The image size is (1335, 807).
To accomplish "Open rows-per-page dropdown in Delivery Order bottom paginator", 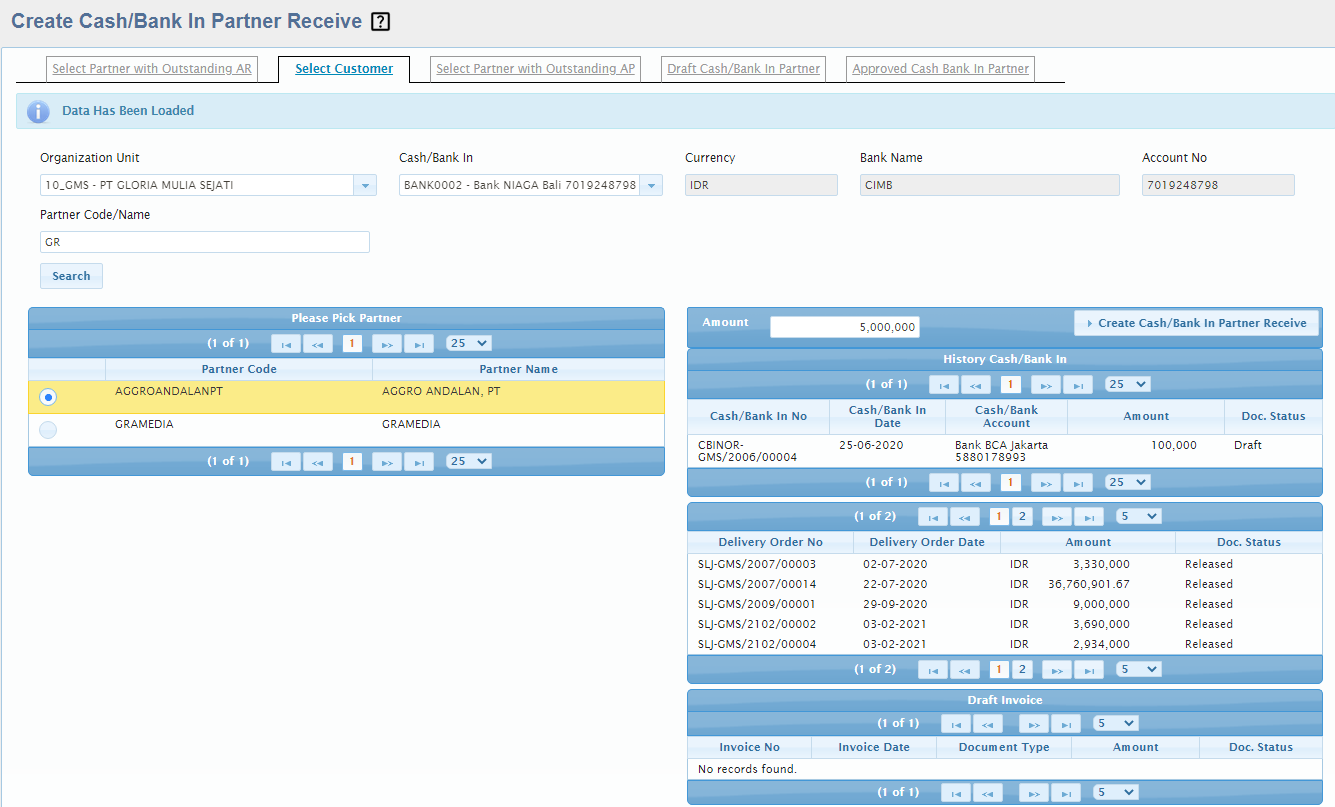I will pyautogui.click(x=1139, y=669).
